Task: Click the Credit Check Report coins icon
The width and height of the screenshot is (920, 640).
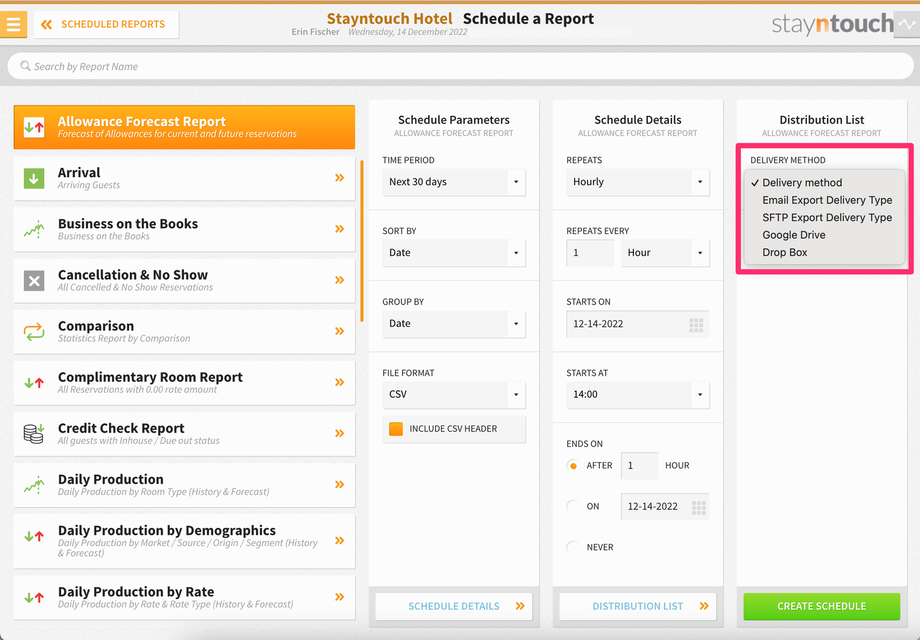Action: point(34,434)
